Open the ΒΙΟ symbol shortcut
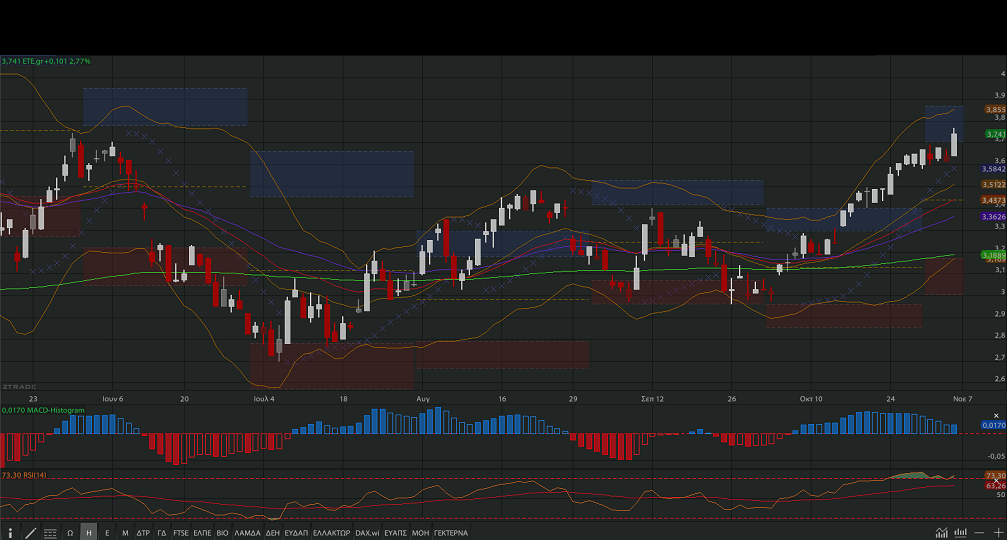The image size is (1007, 540). coord(222,533)
